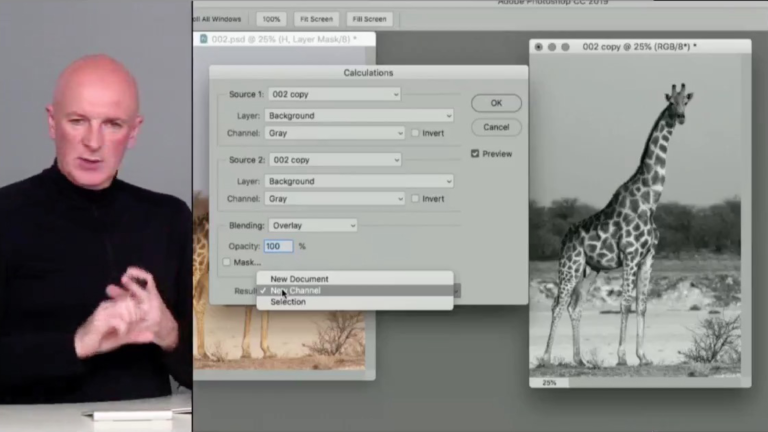The image size is (768, 432).
Task: Click the zoom dot on 002 copy window
Action: (x=565, y=46)
